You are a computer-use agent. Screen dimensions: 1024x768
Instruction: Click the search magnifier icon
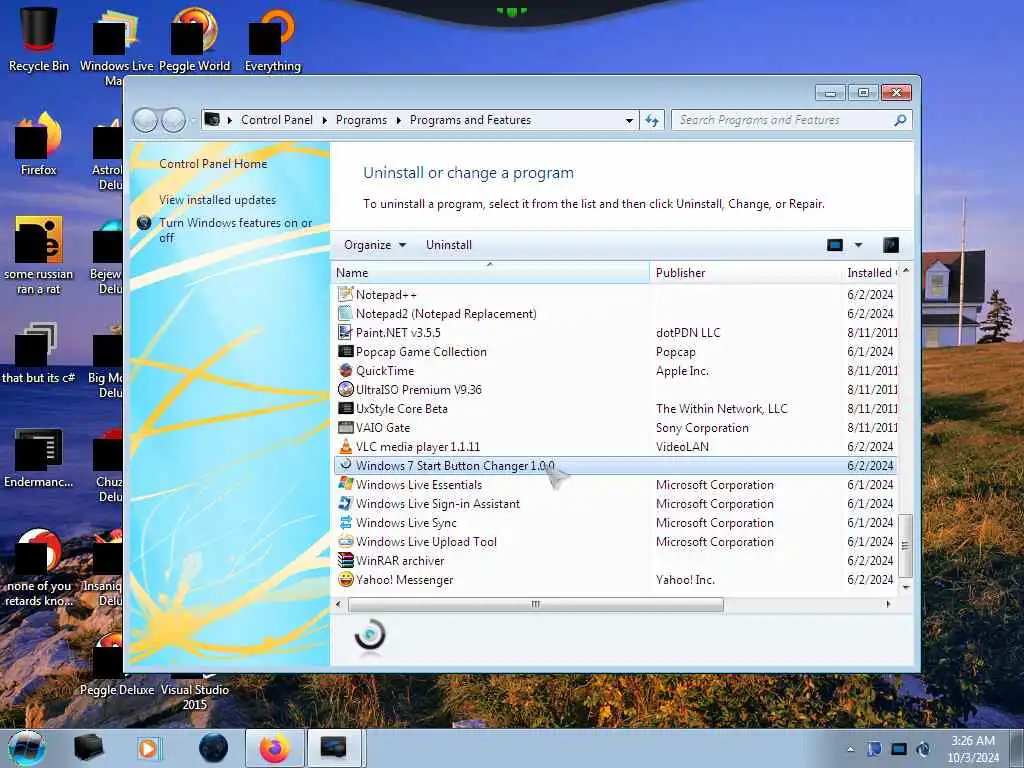tap(900, 120)
